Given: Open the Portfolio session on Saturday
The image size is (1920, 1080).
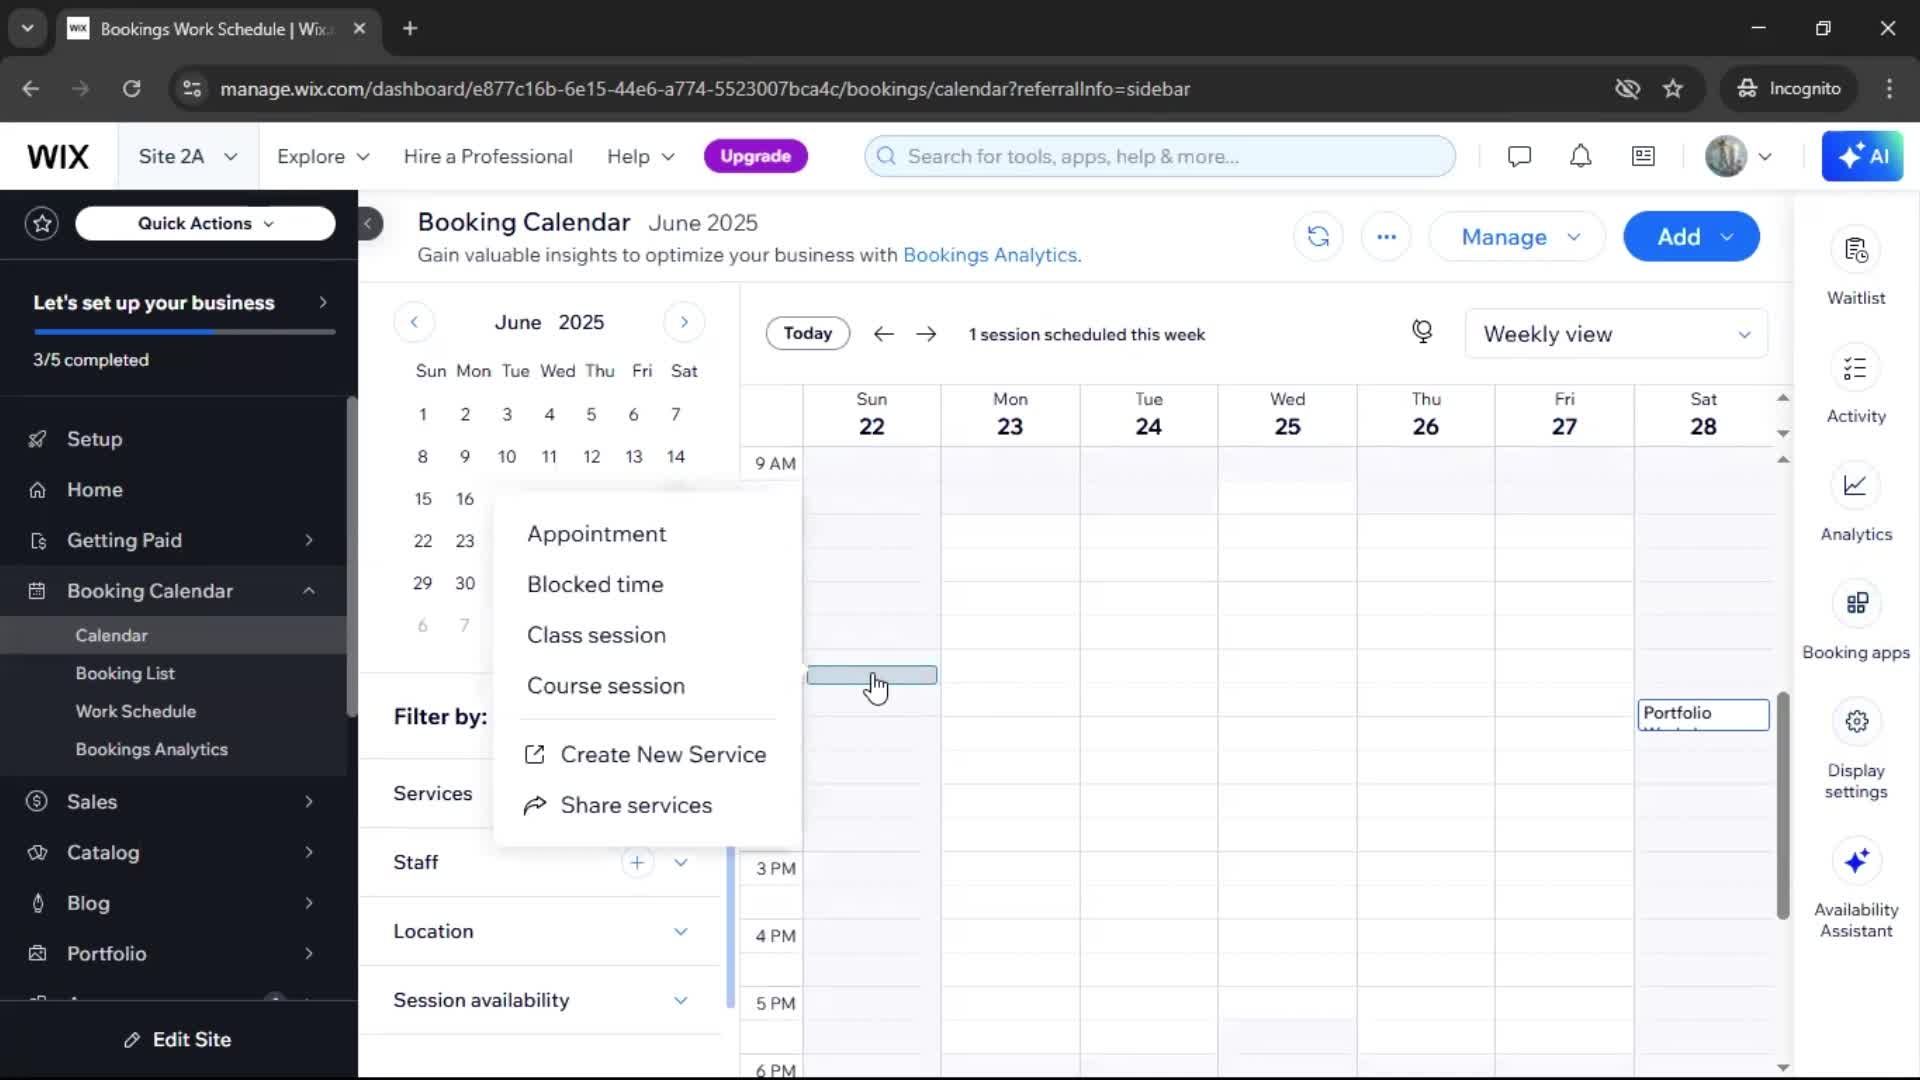Looking at the screenshot, I should point(1703,714).
